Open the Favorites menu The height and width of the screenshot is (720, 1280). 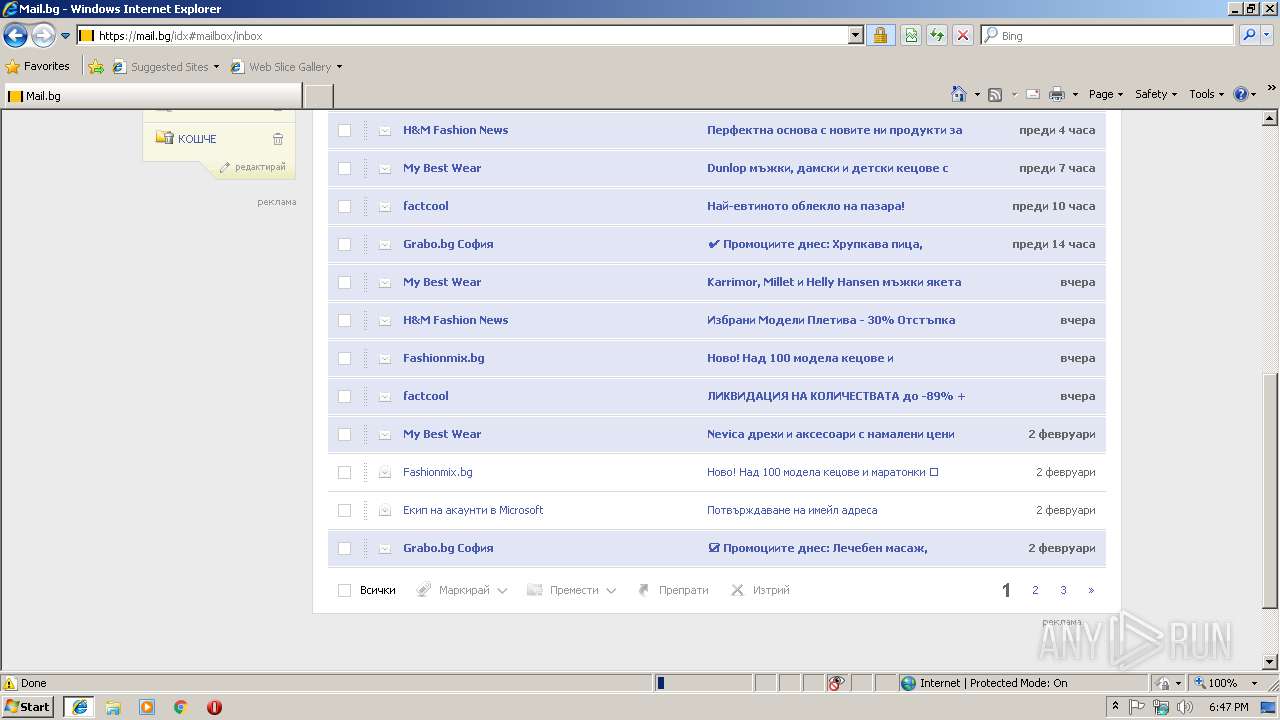click(38, 67)
